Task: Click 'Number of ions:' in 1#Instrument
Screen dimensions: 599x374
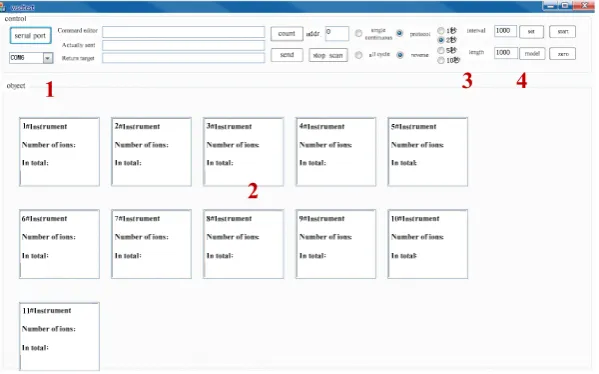Action: (x=49, y=145)
